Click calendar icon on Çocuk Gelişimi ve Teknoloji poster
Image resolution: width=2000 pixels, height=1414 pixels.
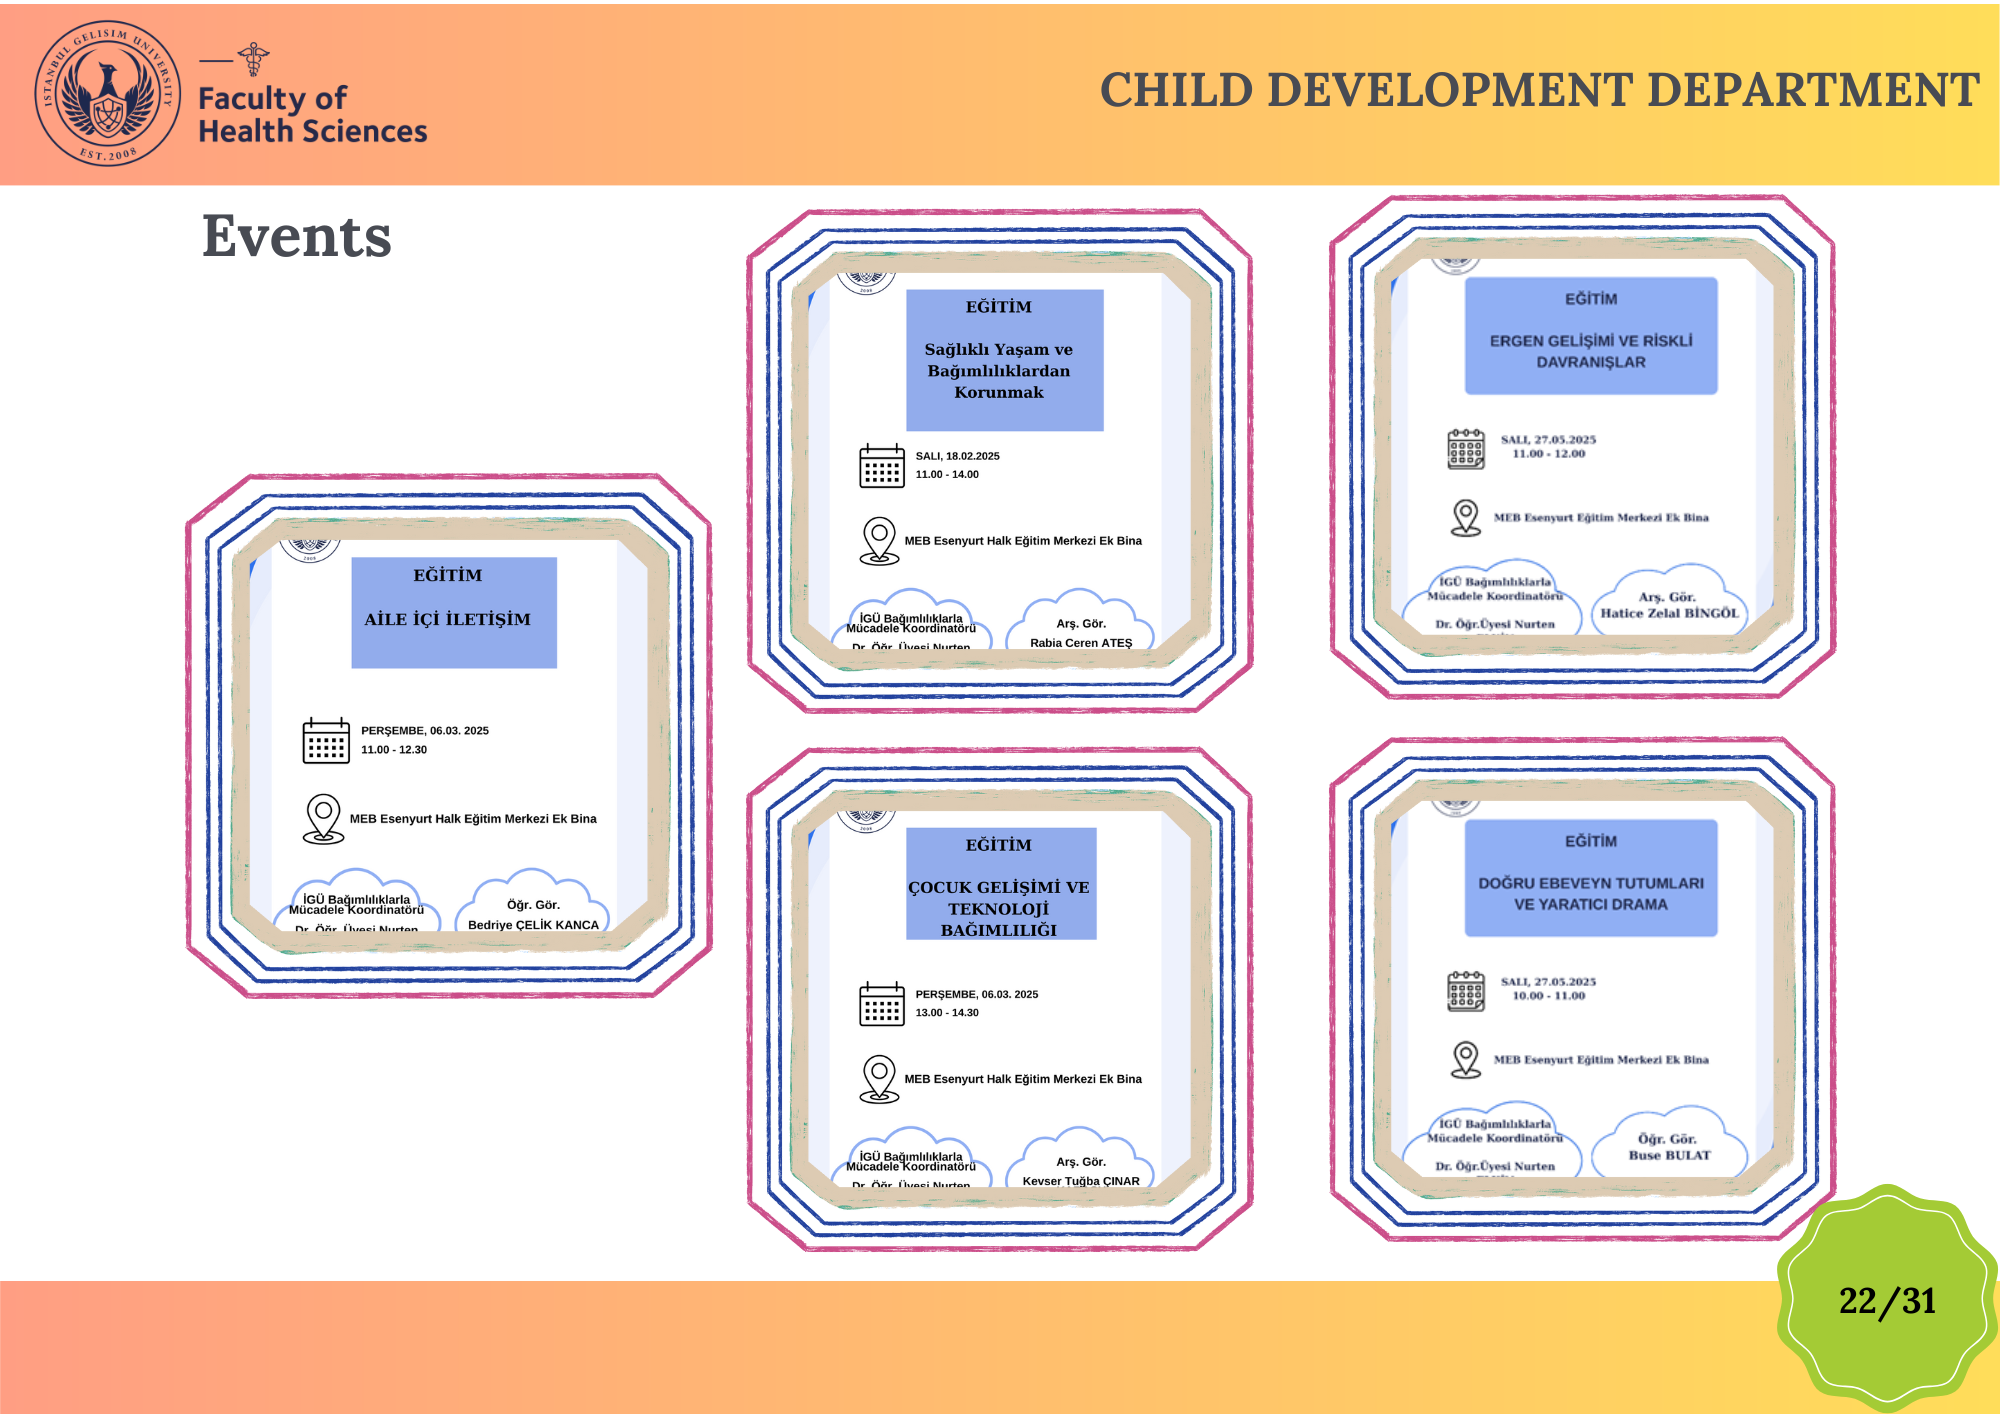click(882, 1003)
